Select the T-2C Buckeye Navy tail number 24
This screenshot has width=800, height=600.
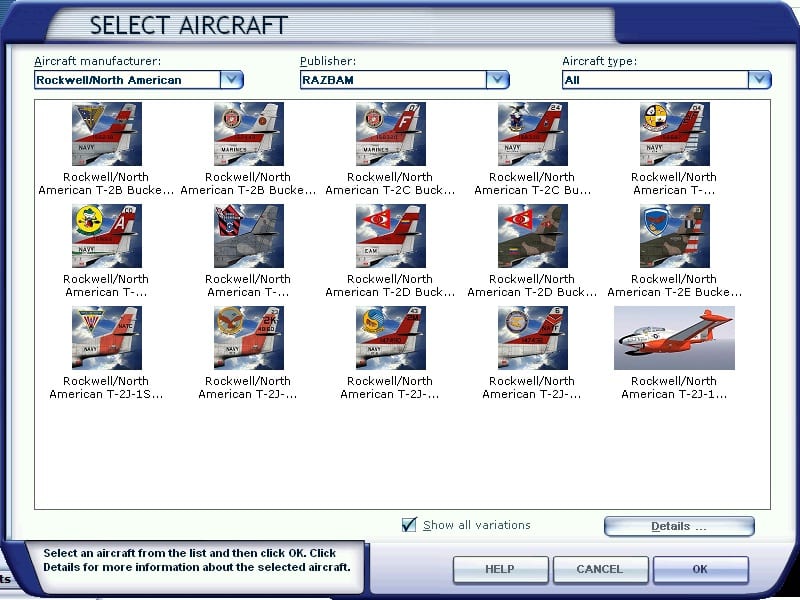[532, 134]
